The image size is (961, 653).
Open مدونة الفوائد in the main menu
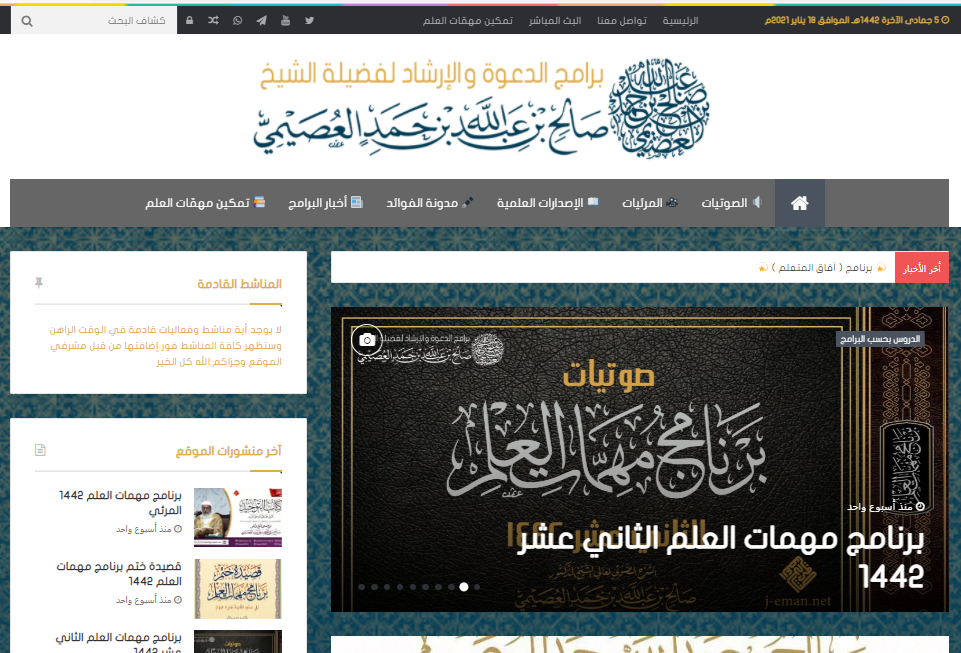point(430,203)
